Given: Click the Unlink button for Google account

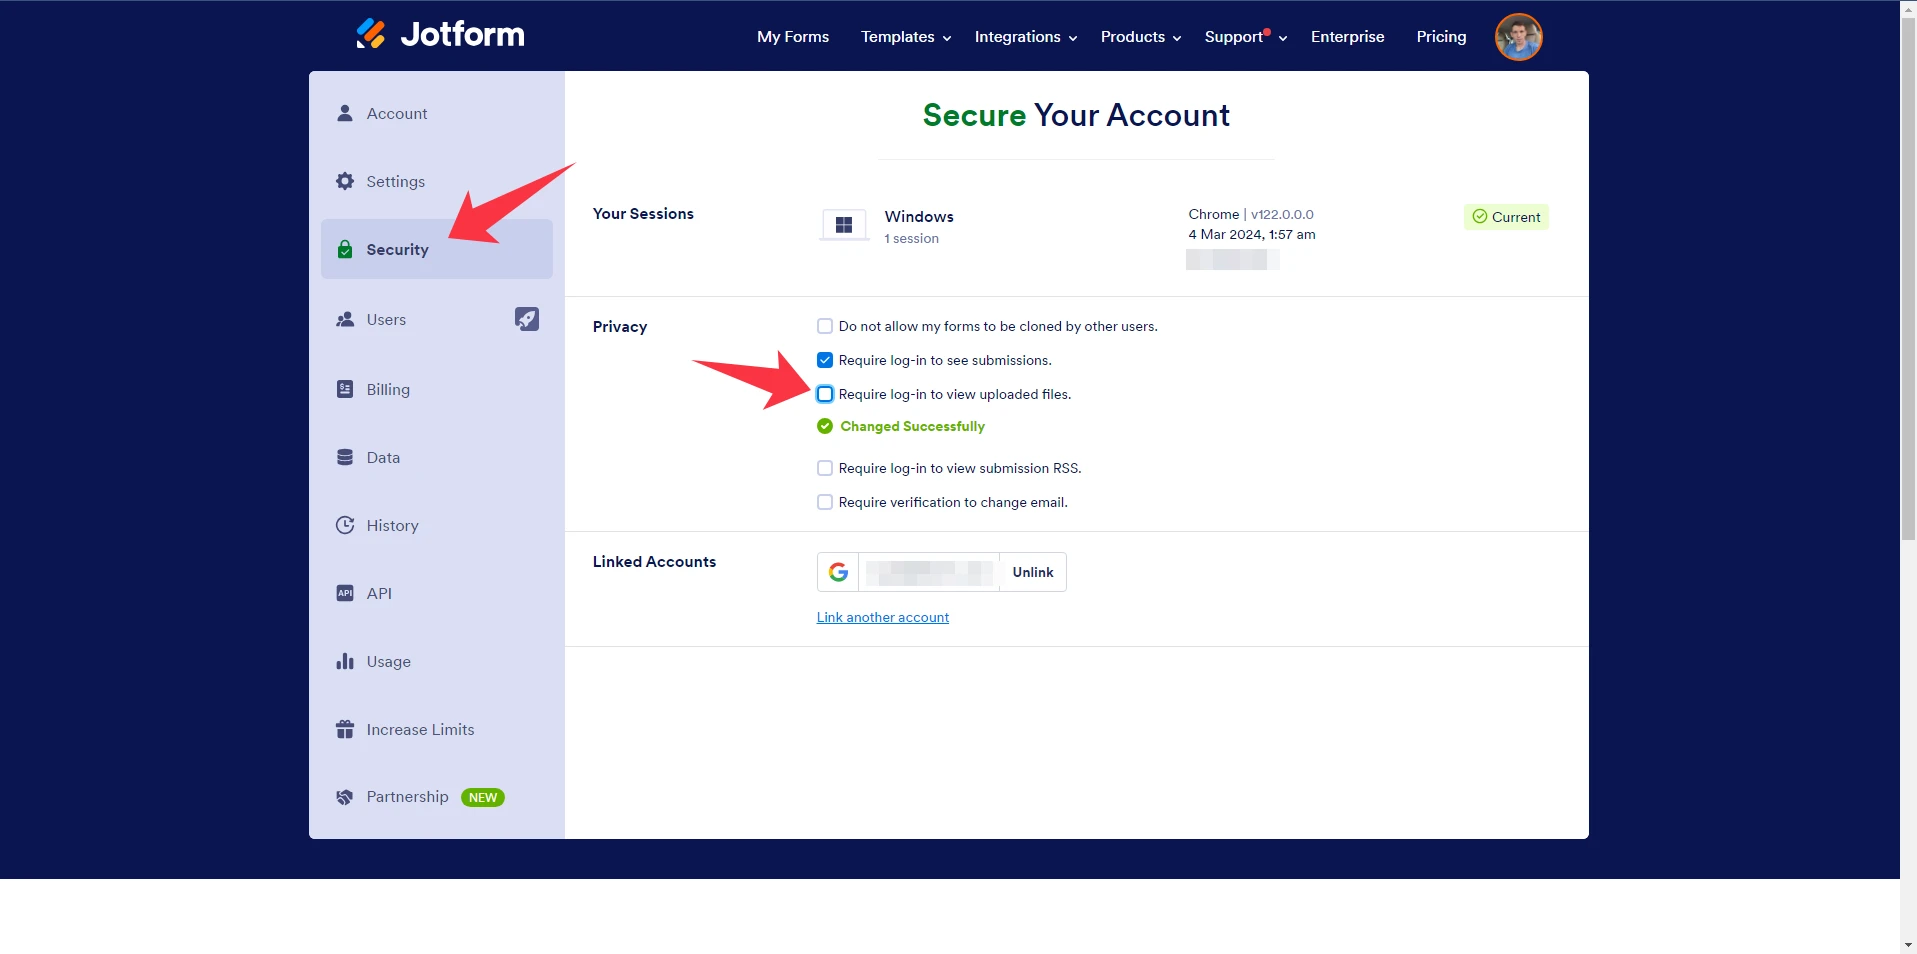Looking at the screenshot, I should 1032,572.
